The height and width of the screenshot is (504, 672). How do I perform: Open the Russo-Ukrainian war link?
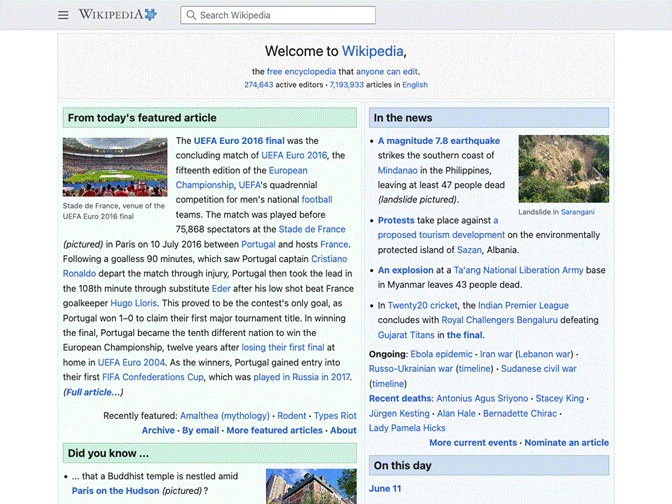coord(411,369)
